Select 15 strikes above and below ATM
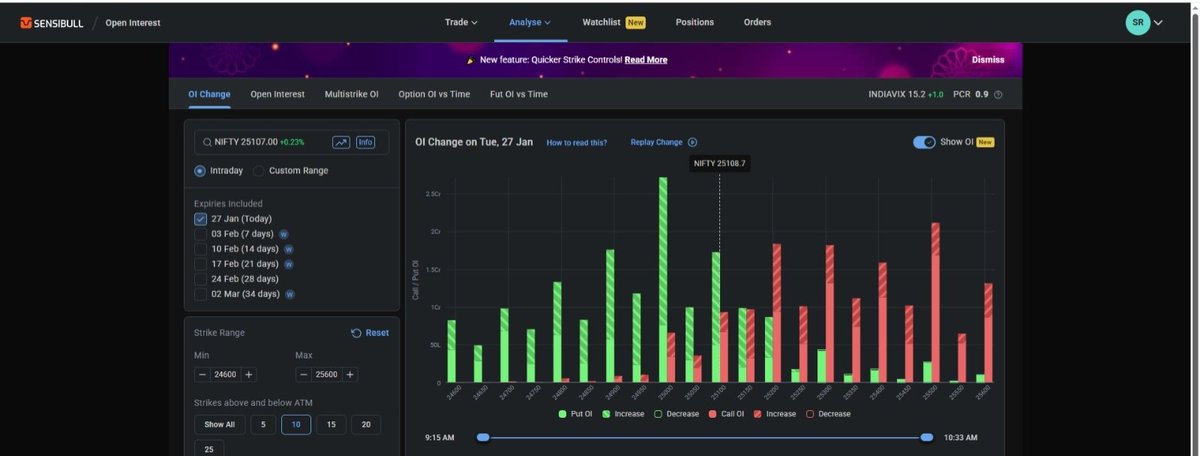 [331, 425]
